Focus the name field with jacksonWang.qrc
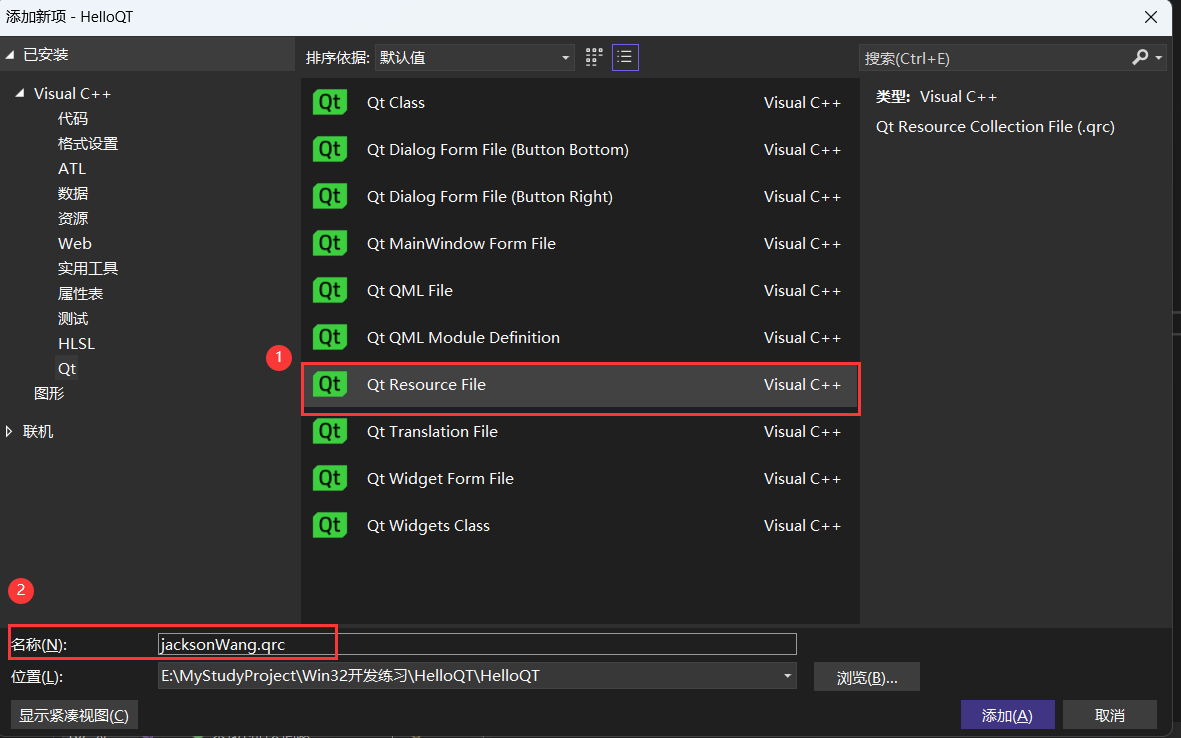This screenshot has width=1181, height=738. click(477, 644)
